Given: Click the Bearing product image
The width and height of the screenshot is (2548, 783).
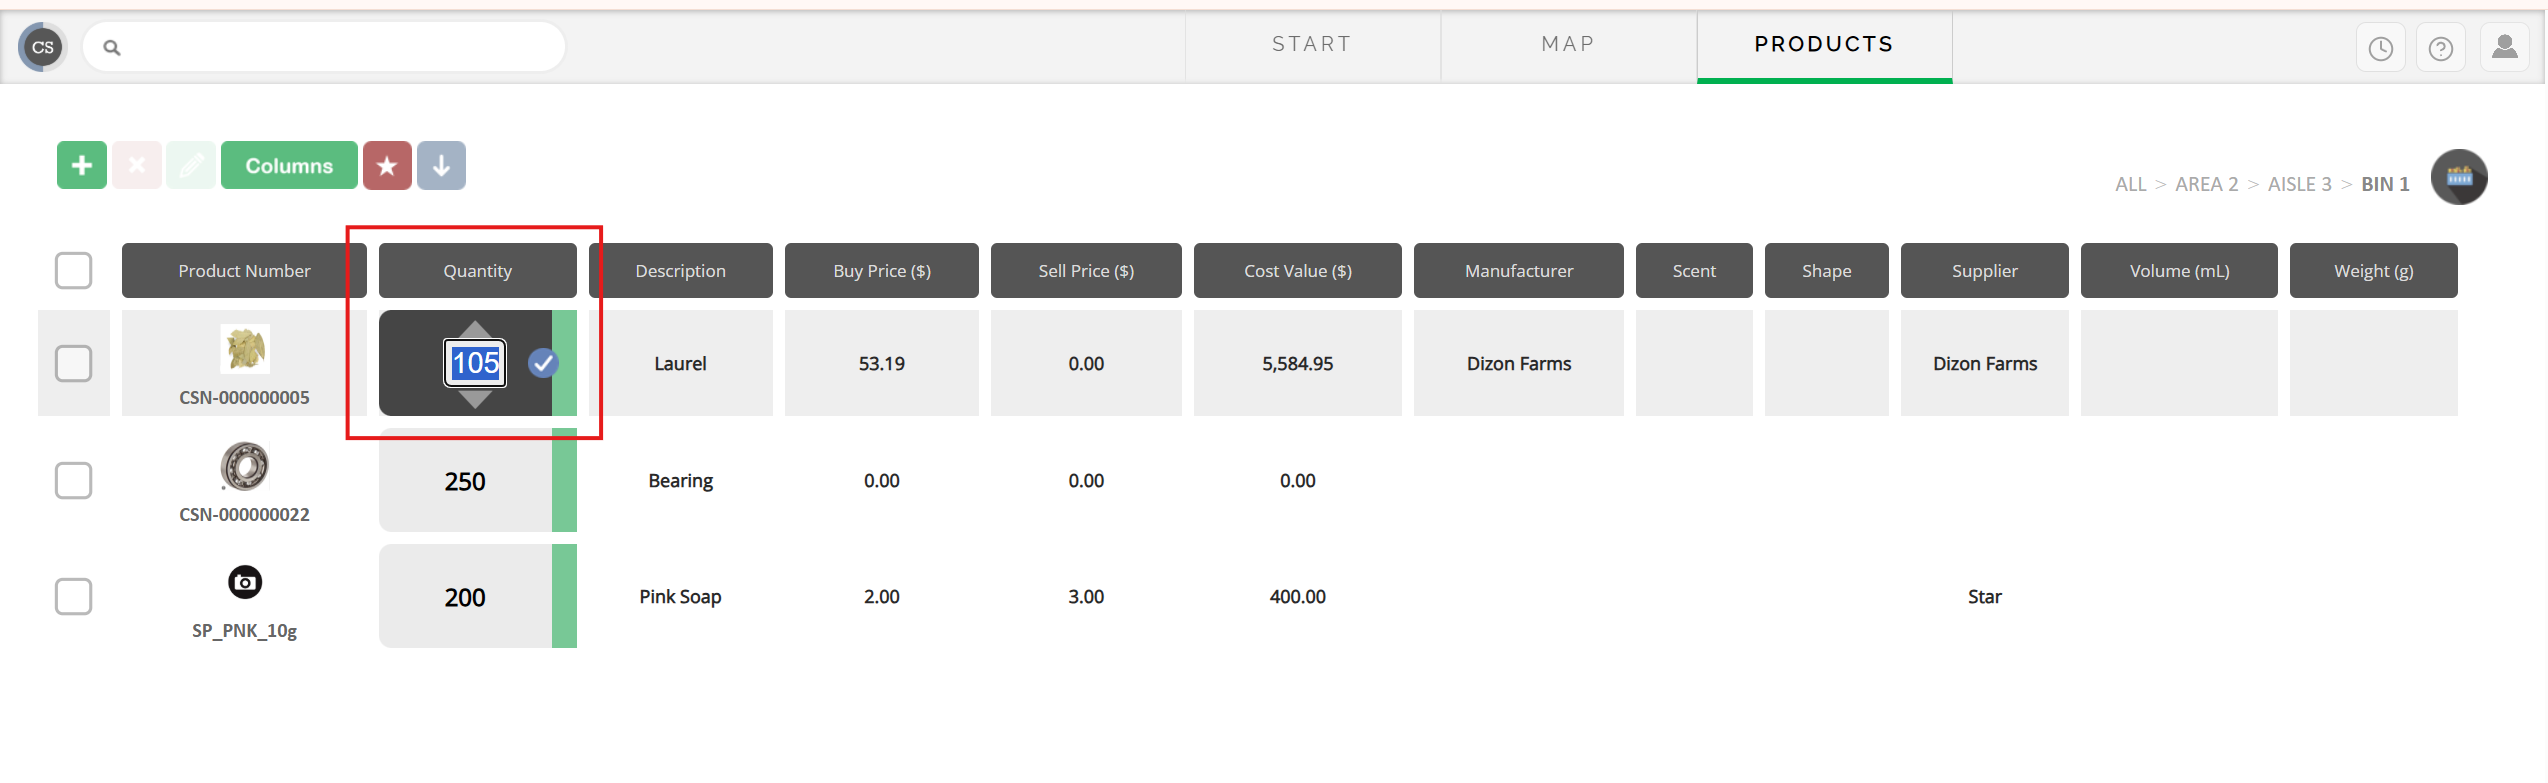Looking at the screenshot, I should (245, 466).
